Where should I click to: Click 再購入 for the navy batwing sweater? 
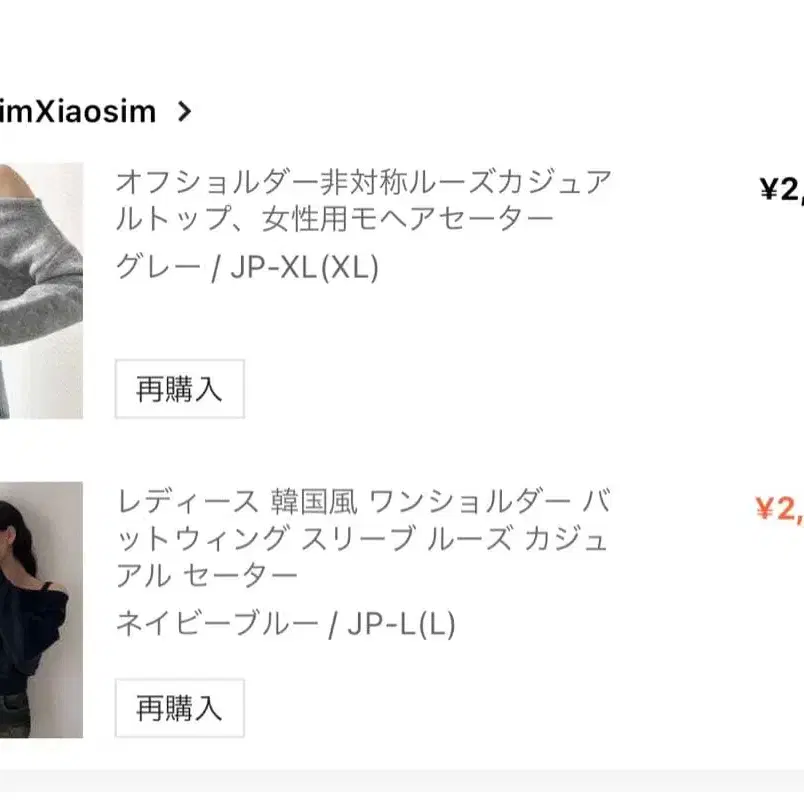(179, 709)
